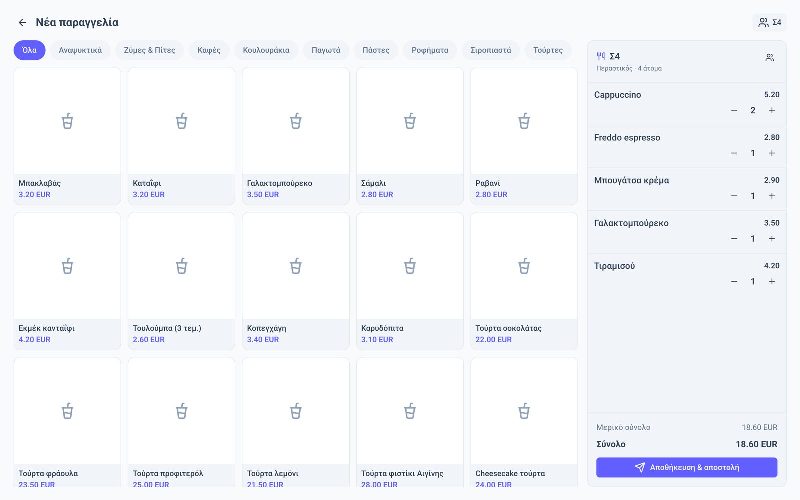Screen dimensions: 800x500
Task: Decrease the Τιραμισού quantity
Action: [734, 282]
